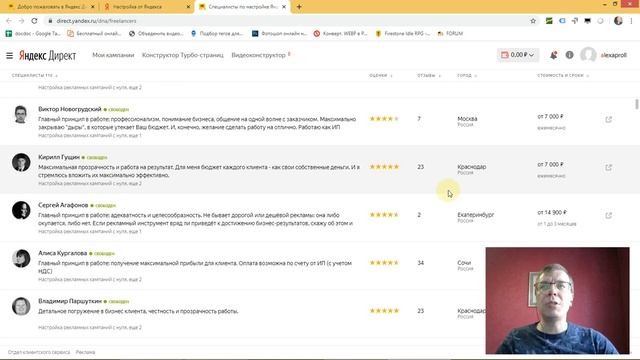Click the green extension icon in the Chrome toolbar

pyautogui.click(x=549, y=21)
